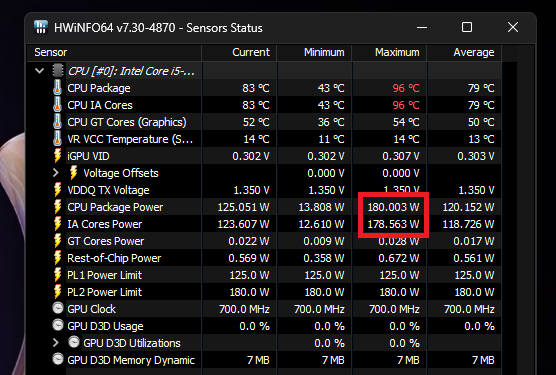Click the circular icon beside GPU D3D Usage
This screenshot has height=375, width=556.
tap(58, 325)
